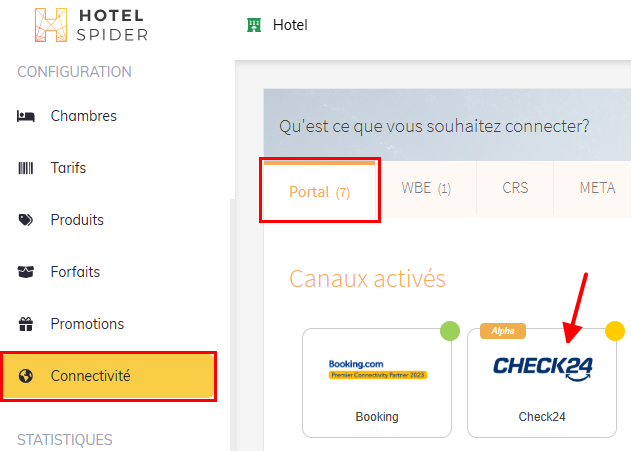Click the Hotel name in header
This screenshot has height=451, width=633.
click(290, 25)
